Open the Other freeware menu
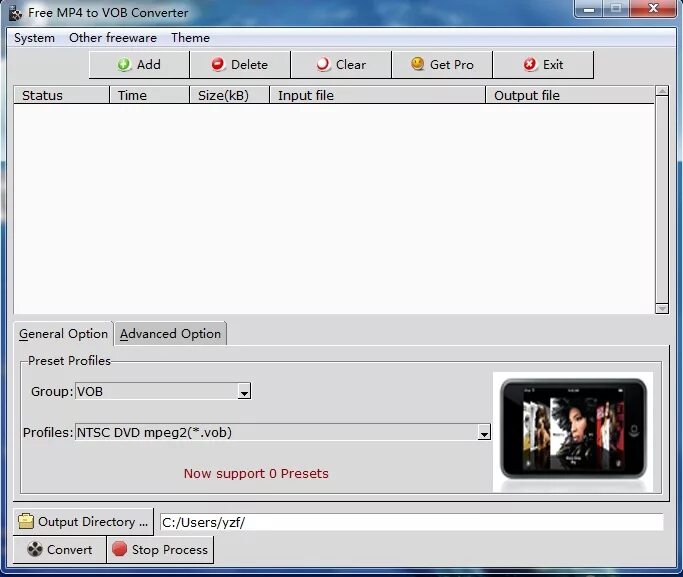683x577 pixels. click(113, 38)
